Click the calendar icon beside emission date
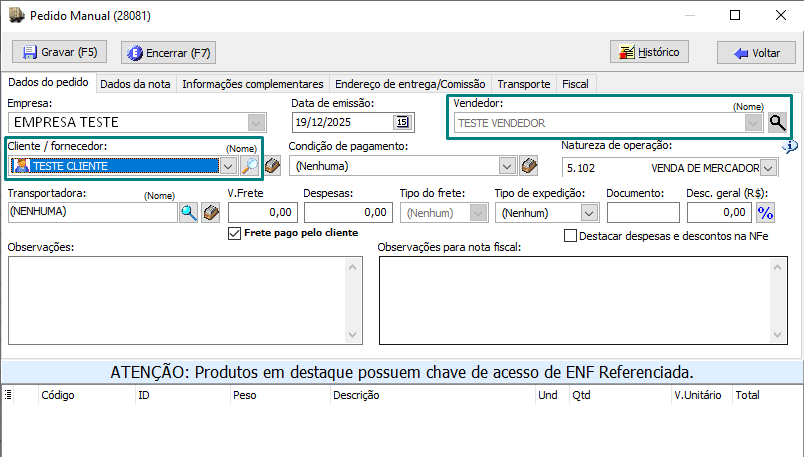Image resolution: width=804 pixels, height=457 pixels. click(402, 122)
